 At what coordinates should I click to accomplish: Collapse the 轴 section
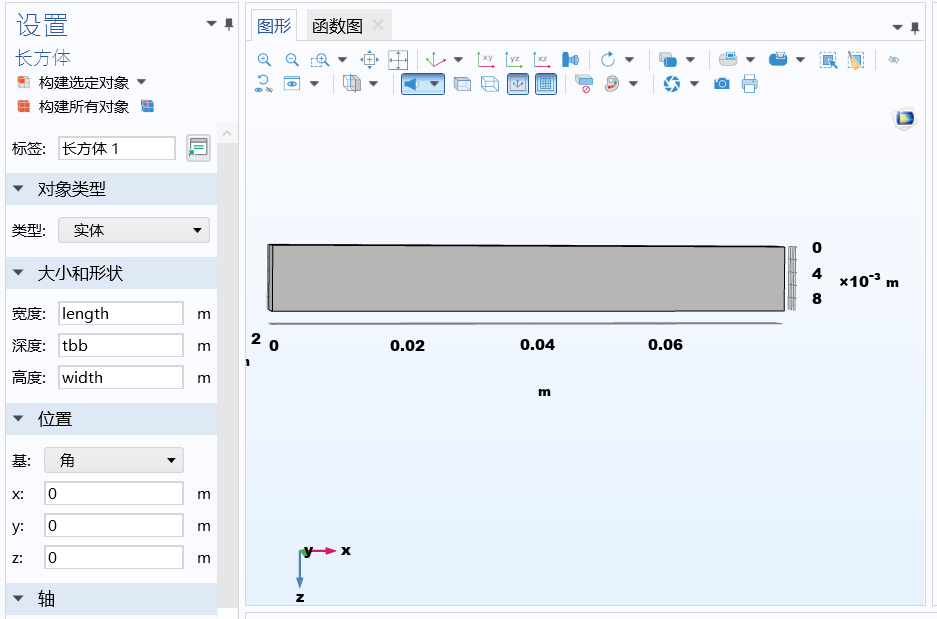click(x=19, y=598)
